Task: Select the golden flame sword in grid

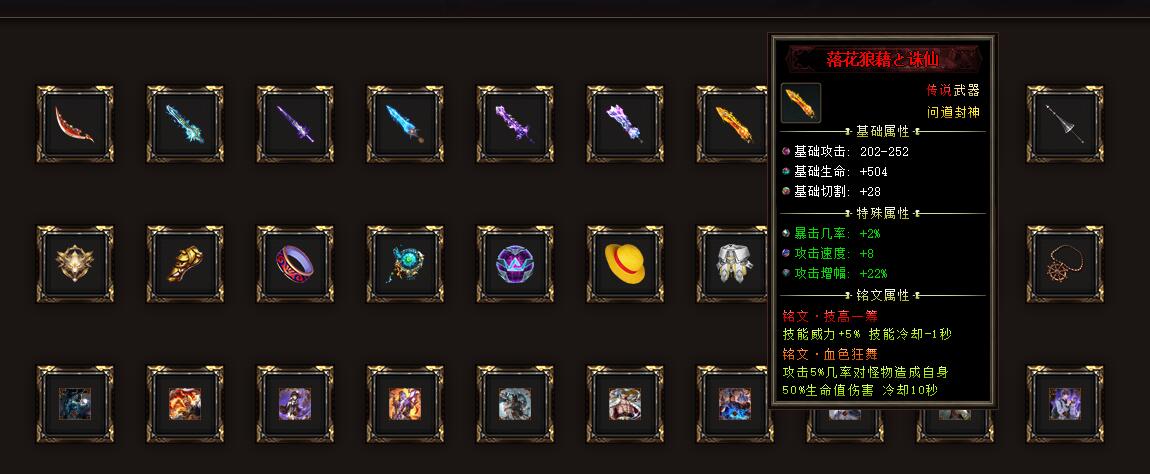Action: (x=733, y=124)
